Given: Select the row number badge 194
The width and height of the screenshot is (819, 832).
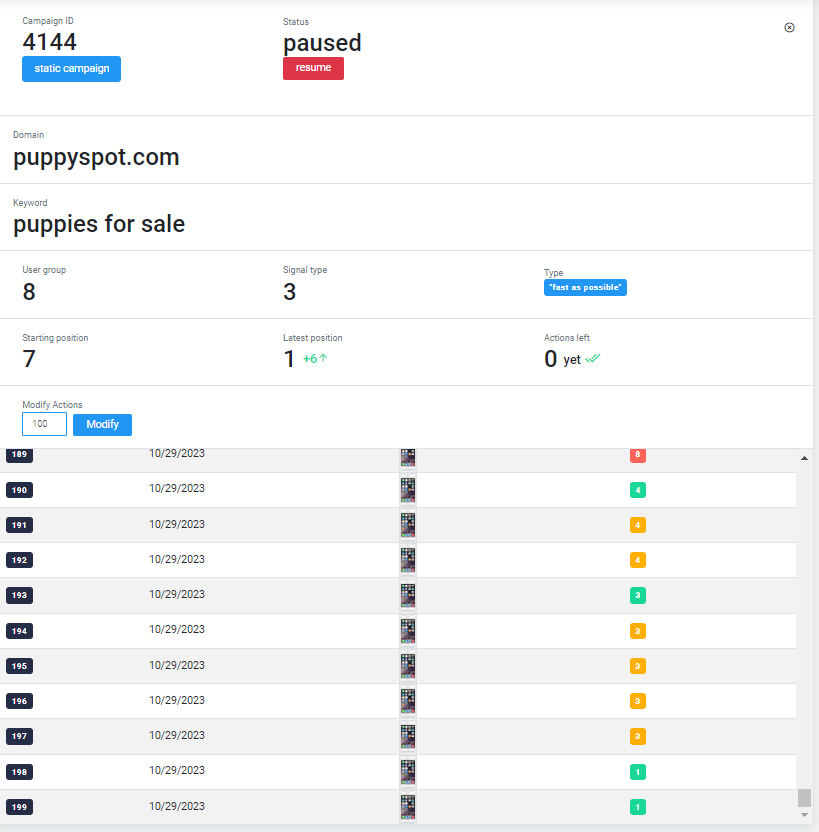Looking at the screenshot, I should [x=20, y=631].
